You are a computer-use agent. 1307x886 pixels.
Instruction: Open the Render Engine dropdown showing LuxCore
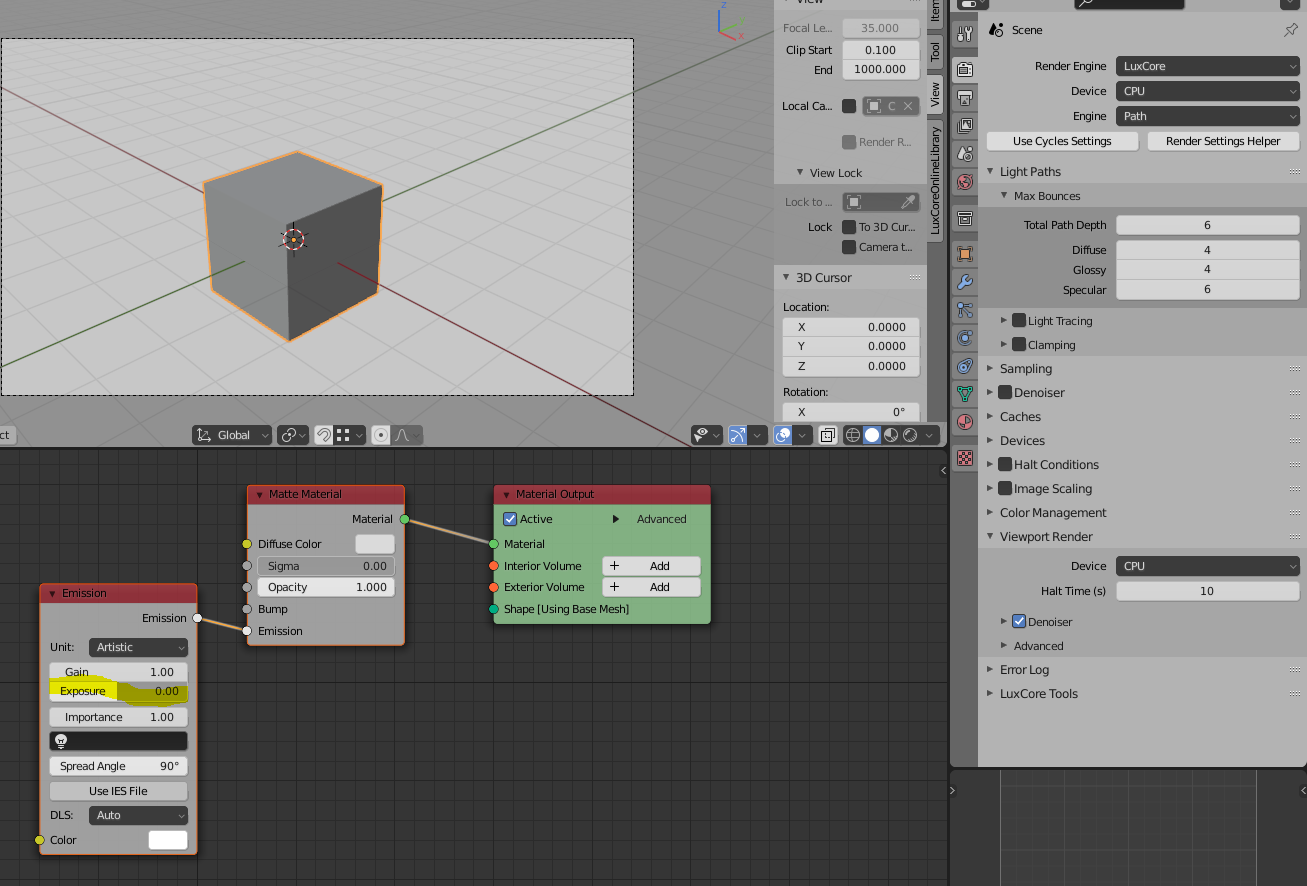coord(1207,66)
